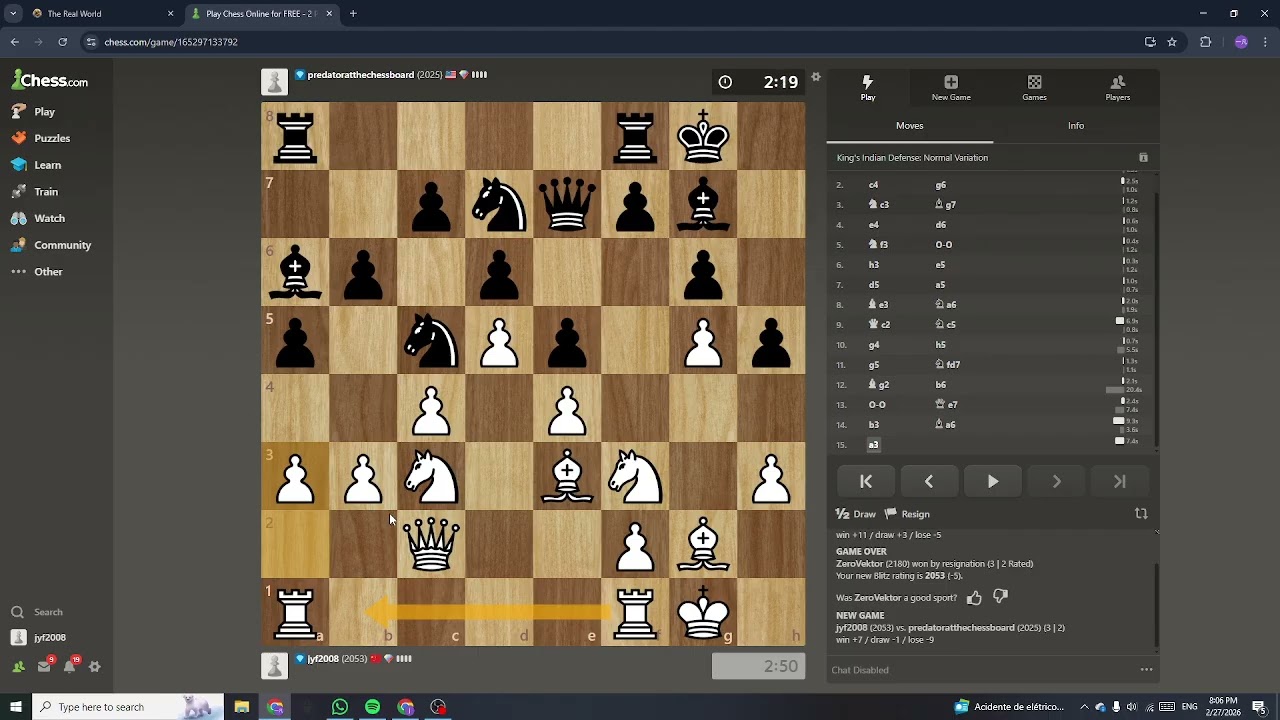Screen dimensions: 1280x720
Task: Switch to the Play tab in the panel
Action: (868, 88)
